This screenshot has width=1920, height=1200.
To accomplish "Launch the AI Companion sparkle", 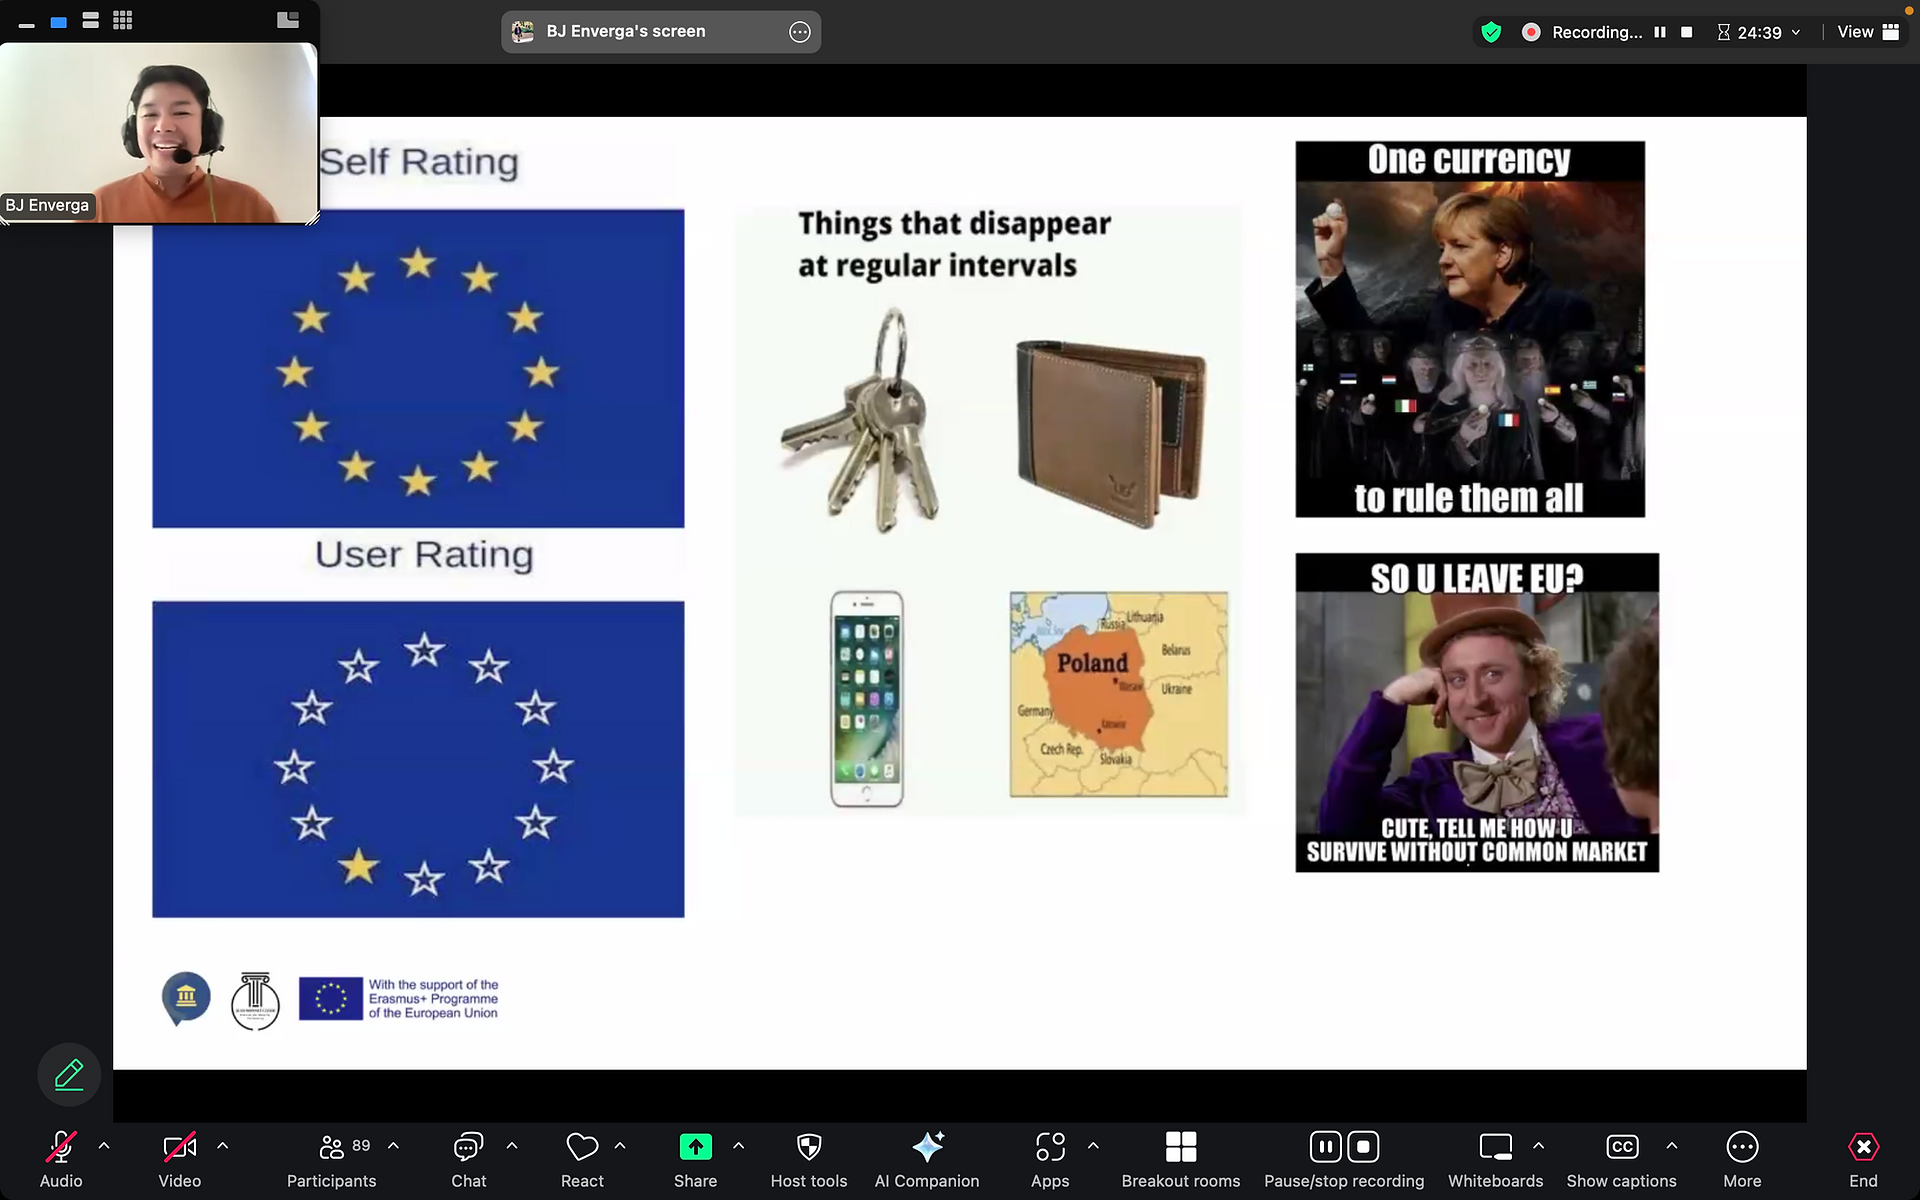I will pyautogui.click(x=927, y=1159).
